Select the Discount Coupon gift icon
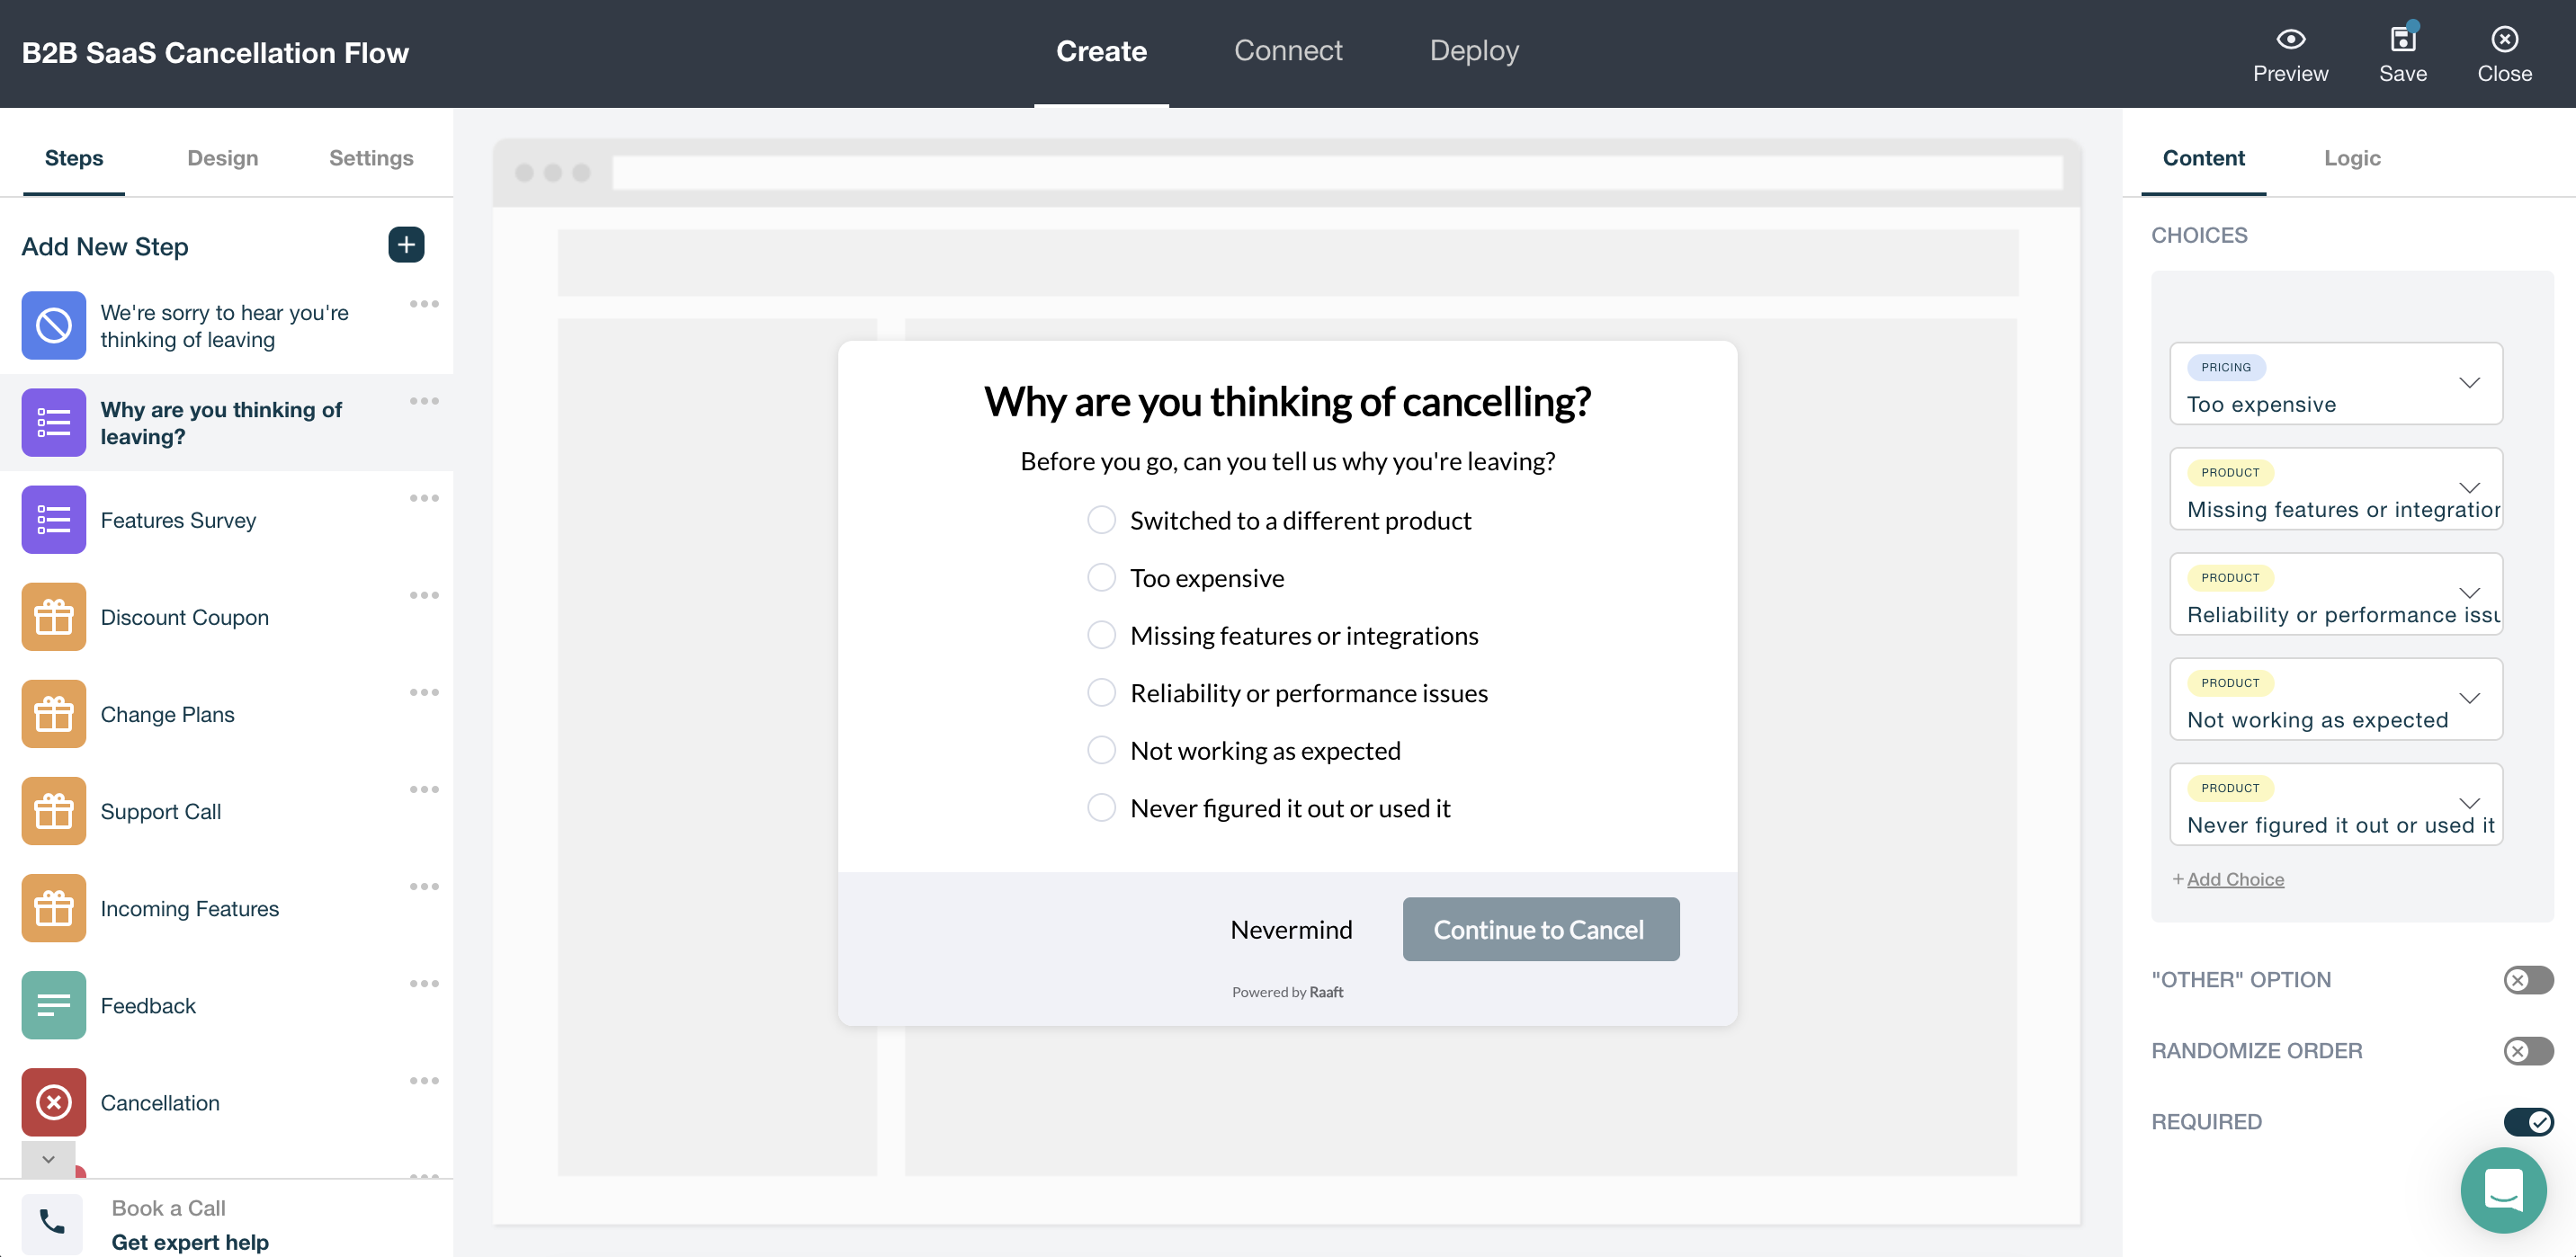This screenshot has width=2576, height=1257. tap(54, 617)
